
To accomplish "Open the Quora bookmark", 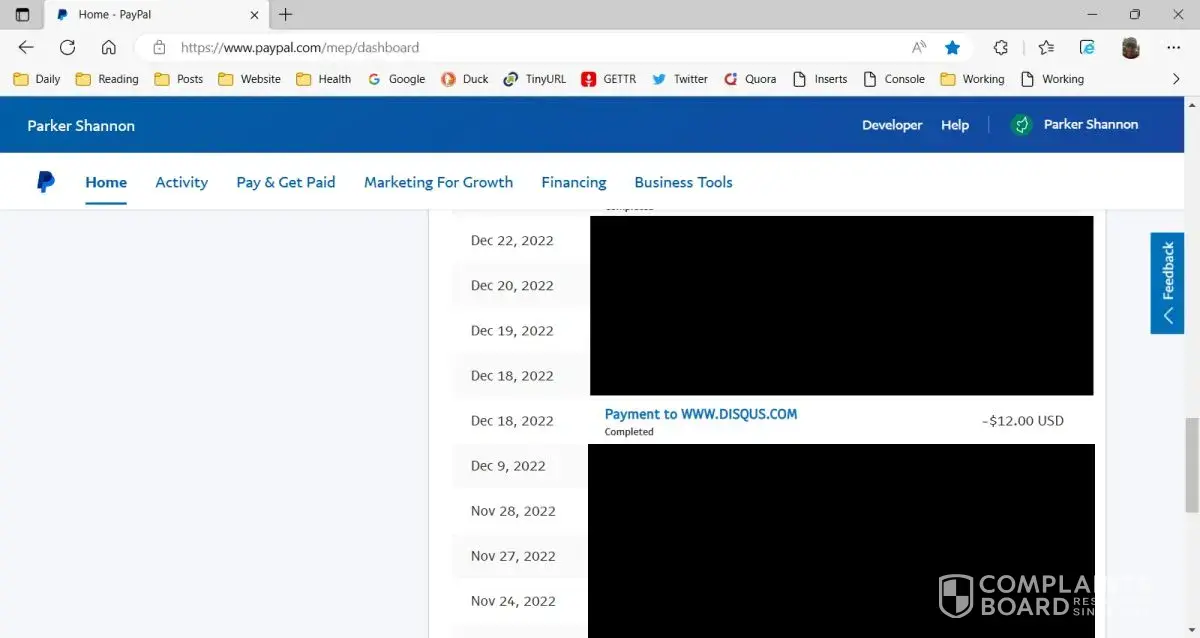I will pyautogui.click(x=750, y=79).
